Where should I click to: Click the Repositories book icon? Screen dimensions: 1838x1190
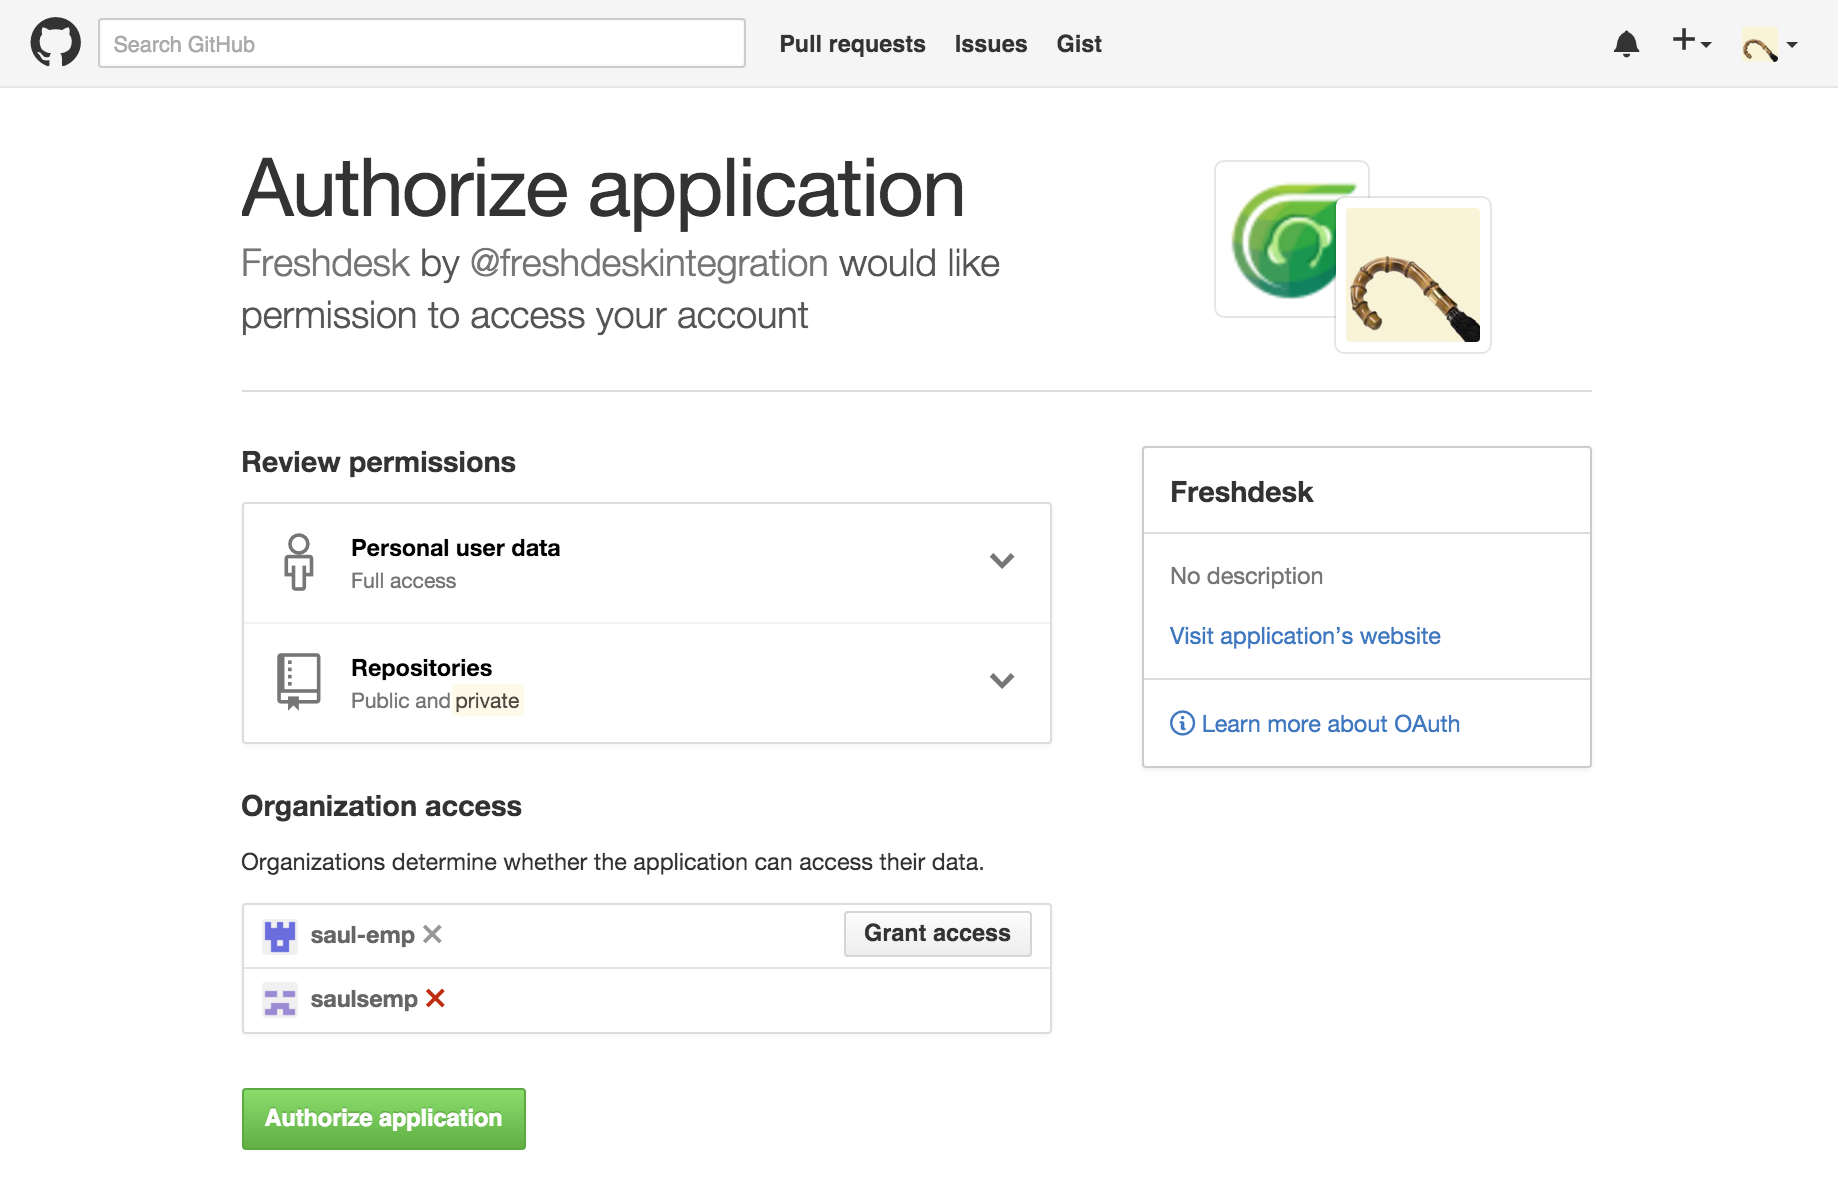pyautogui.click(x=298, y=681)
